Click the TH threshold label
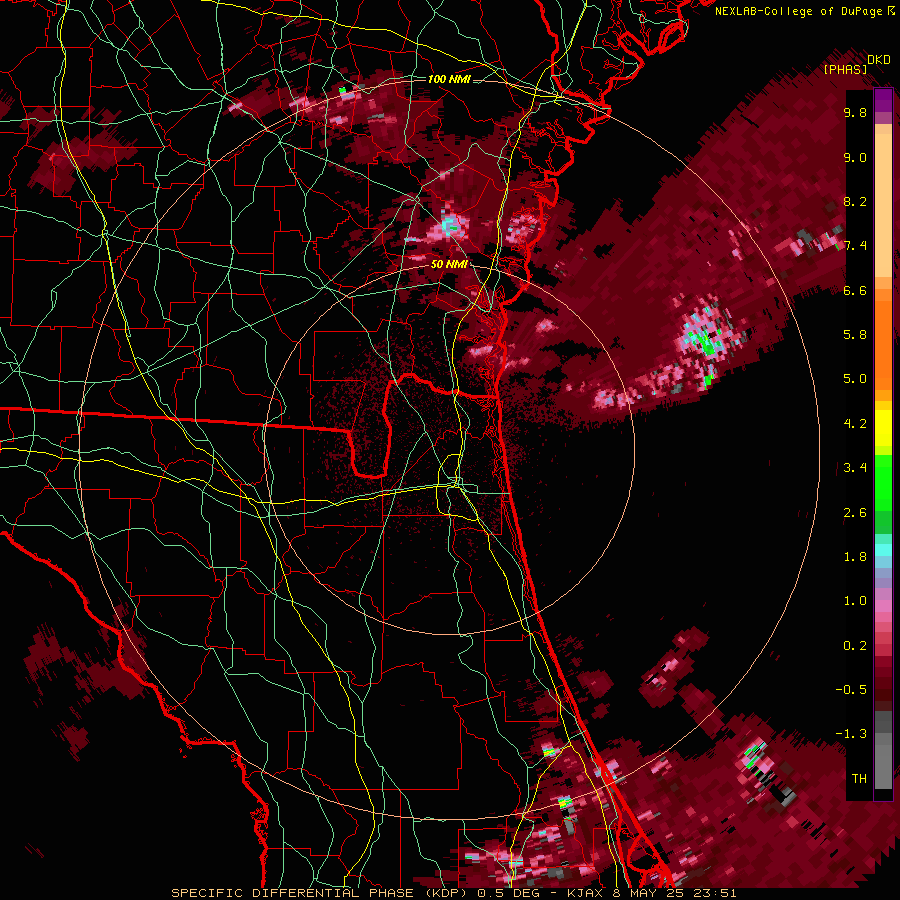The width and height of the screenshot is (900, 900). 859,779
